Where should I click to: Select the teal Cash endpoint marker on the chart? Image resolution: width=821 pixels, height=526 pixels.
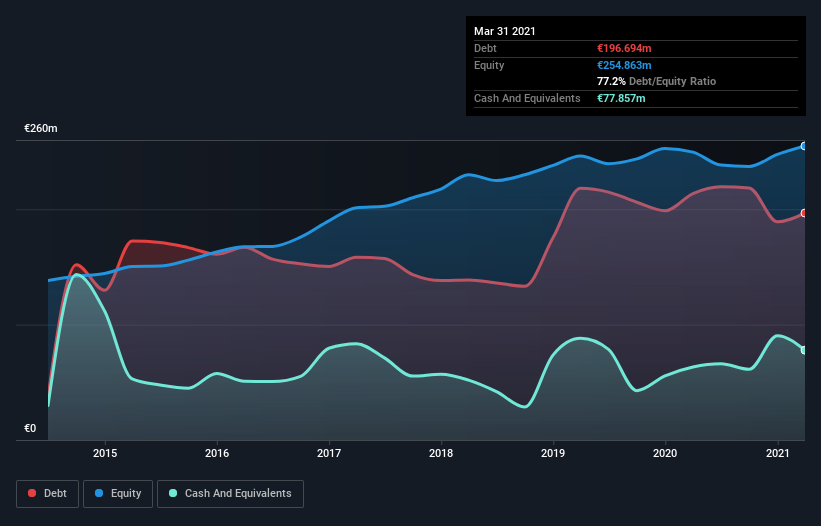click(803, 350)
